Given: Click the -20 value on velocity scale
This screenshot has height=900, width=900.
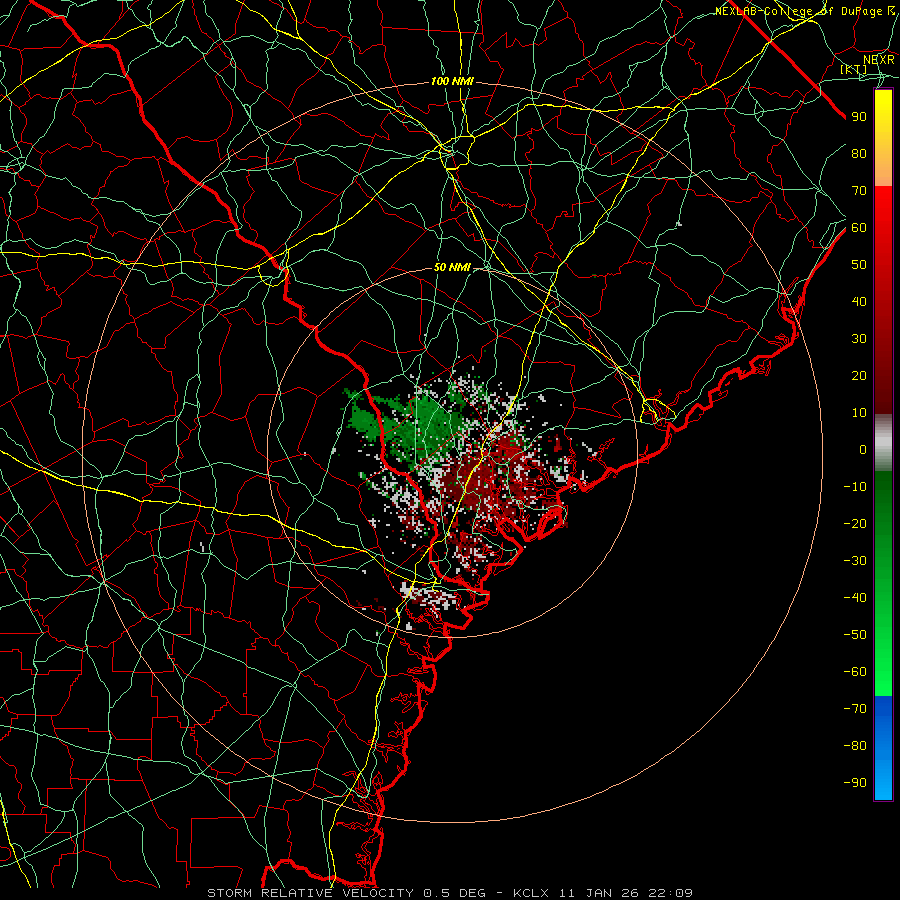Looking at the screenshot, I should (855, 523).
